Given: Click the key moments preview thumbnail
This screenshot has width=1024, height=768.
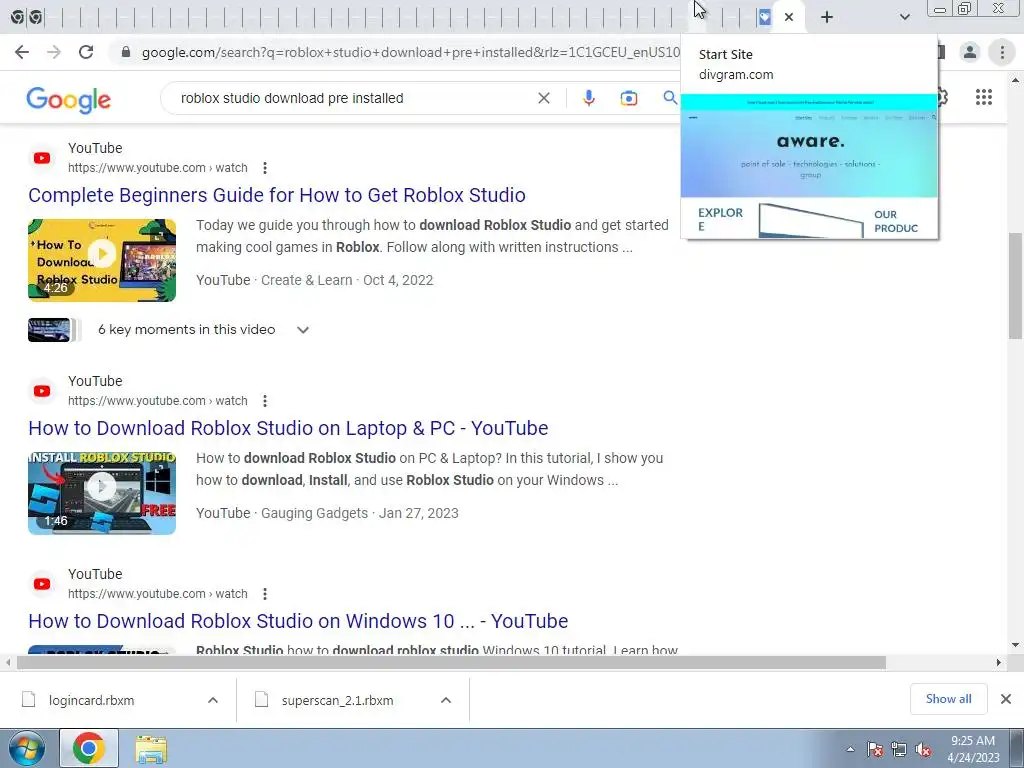Looking at the screenshot, I should [x=49, y=330].
